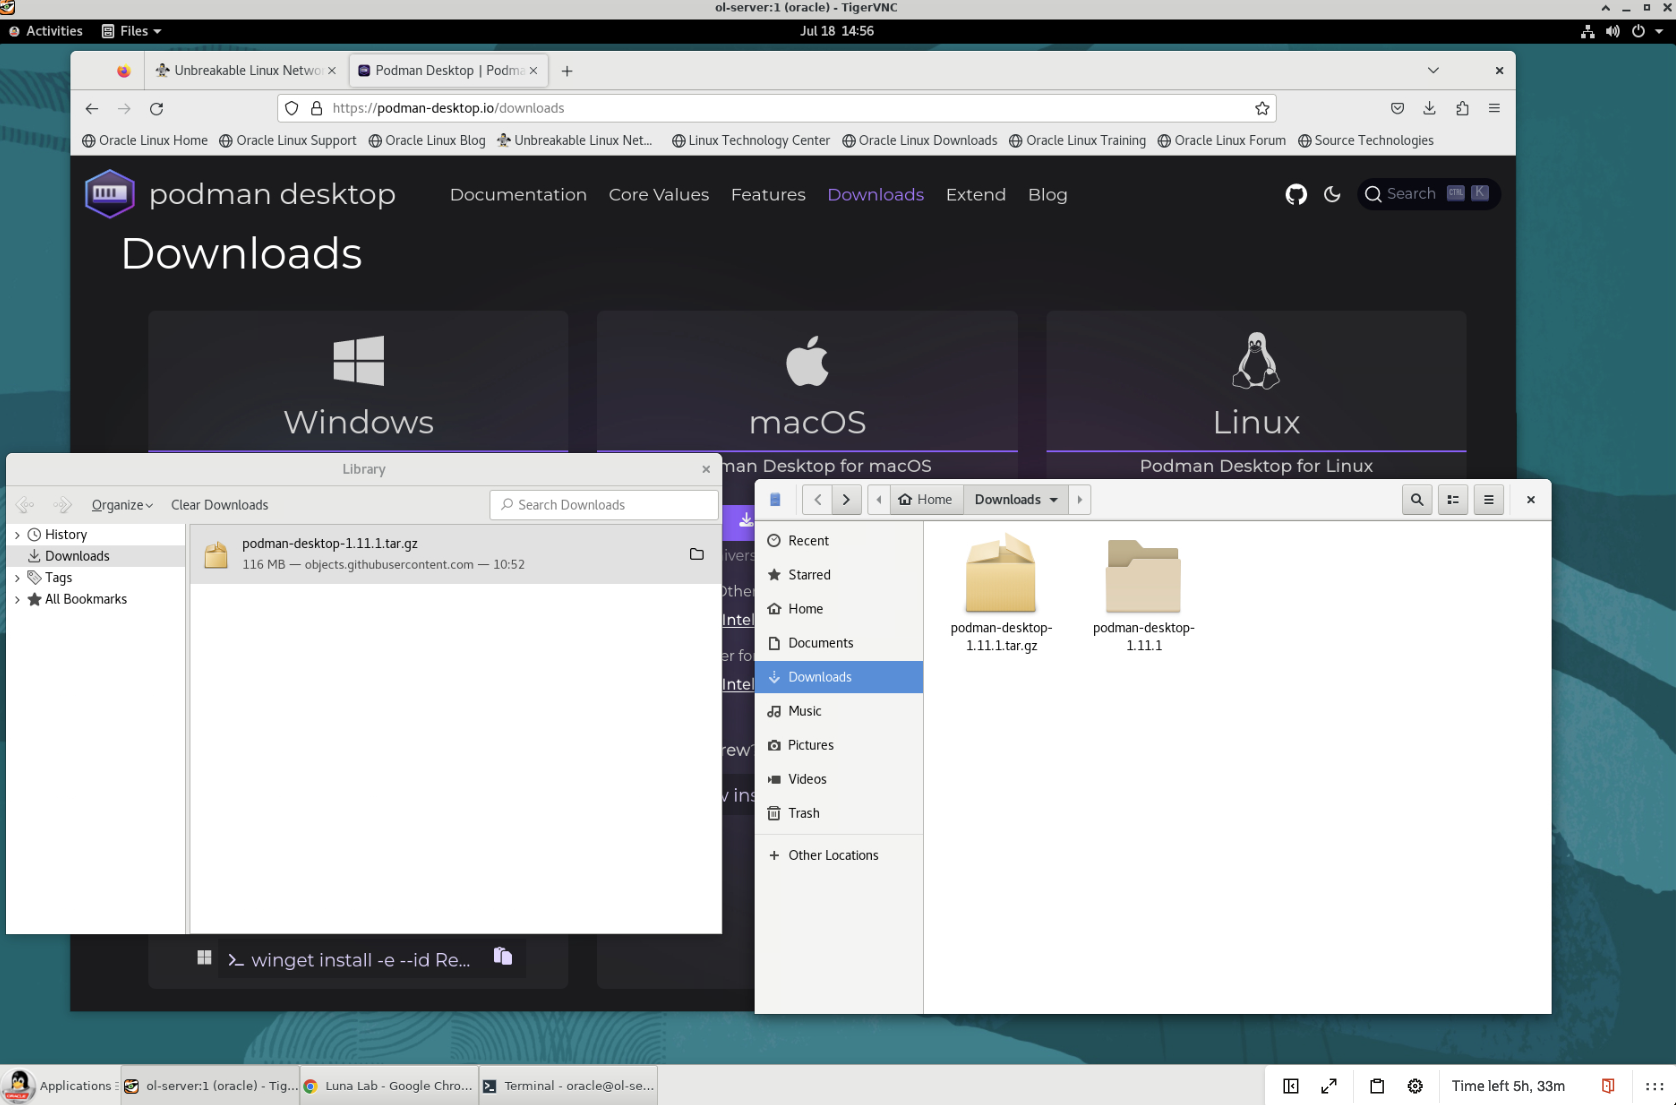Open the Files app menu in top bar
Image resolution: width=1676 pixels, height=1105 pixels.
(131, 31)
